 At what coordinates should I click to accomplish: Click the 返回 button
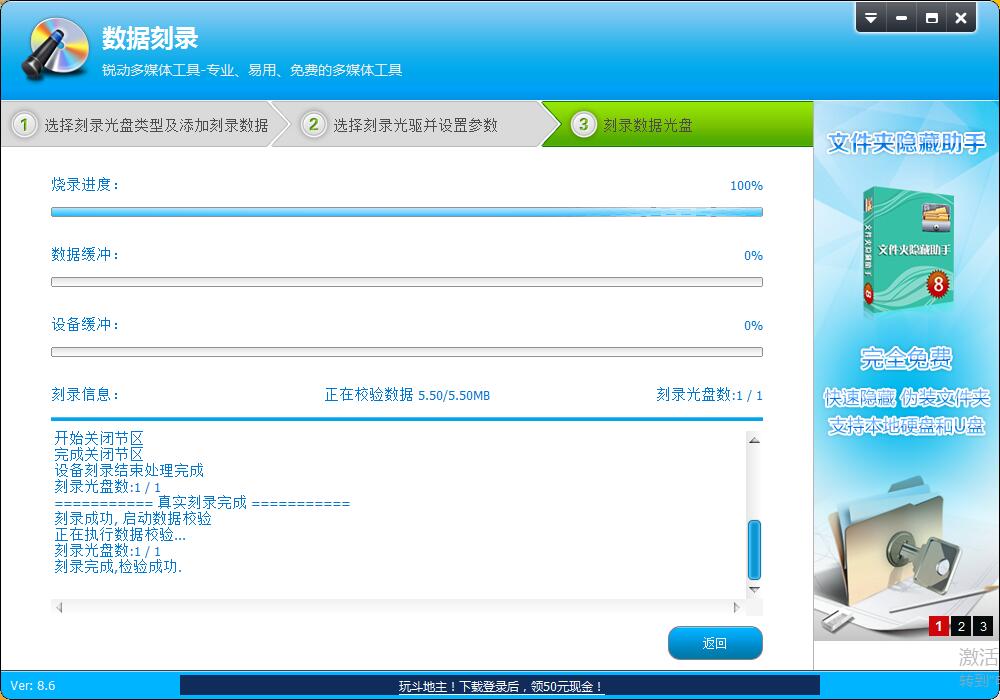point(714,643)
